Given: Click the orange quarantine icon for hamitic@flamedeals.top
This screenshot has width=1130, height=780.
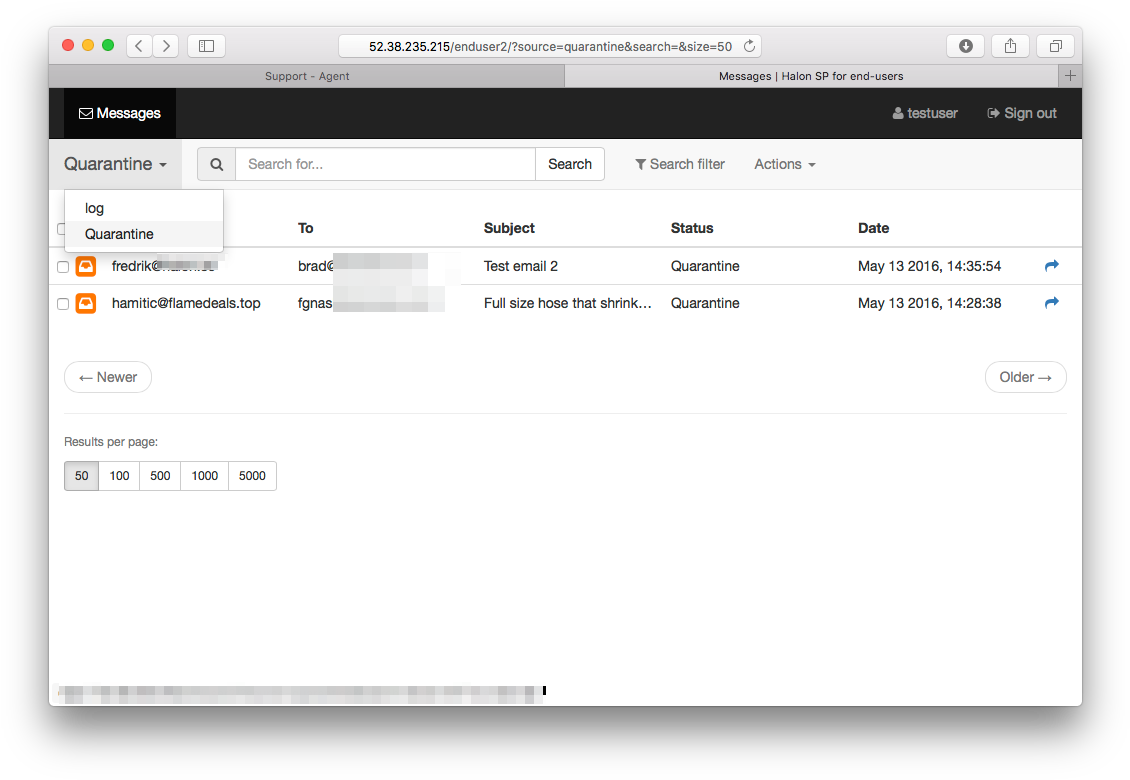Looking at the screenshot, I should (86, 303).
